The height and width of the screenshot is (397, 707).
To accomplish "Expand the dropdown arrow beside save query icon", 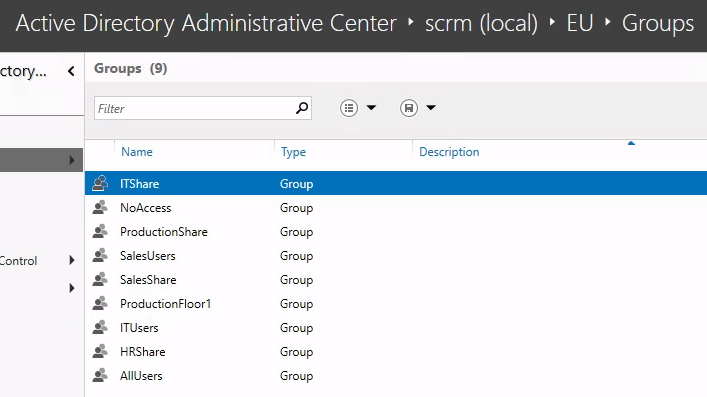I will click(x=431, y=107).
